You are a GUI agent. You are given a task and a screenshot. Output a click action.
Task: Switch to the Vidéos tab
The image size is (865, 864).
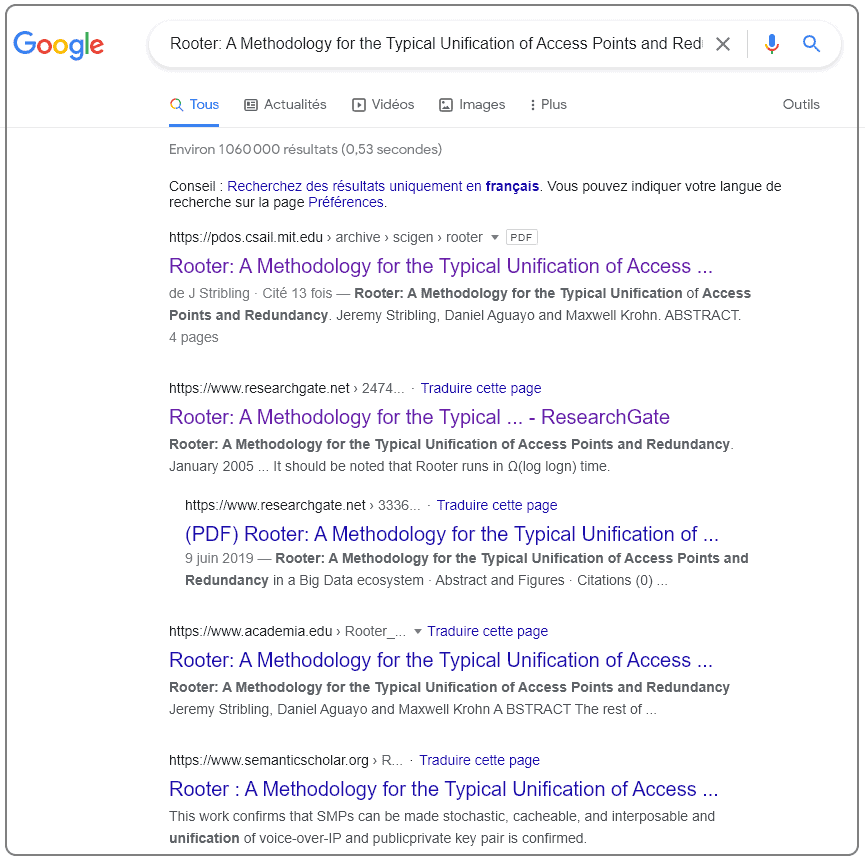pos(383,104)
